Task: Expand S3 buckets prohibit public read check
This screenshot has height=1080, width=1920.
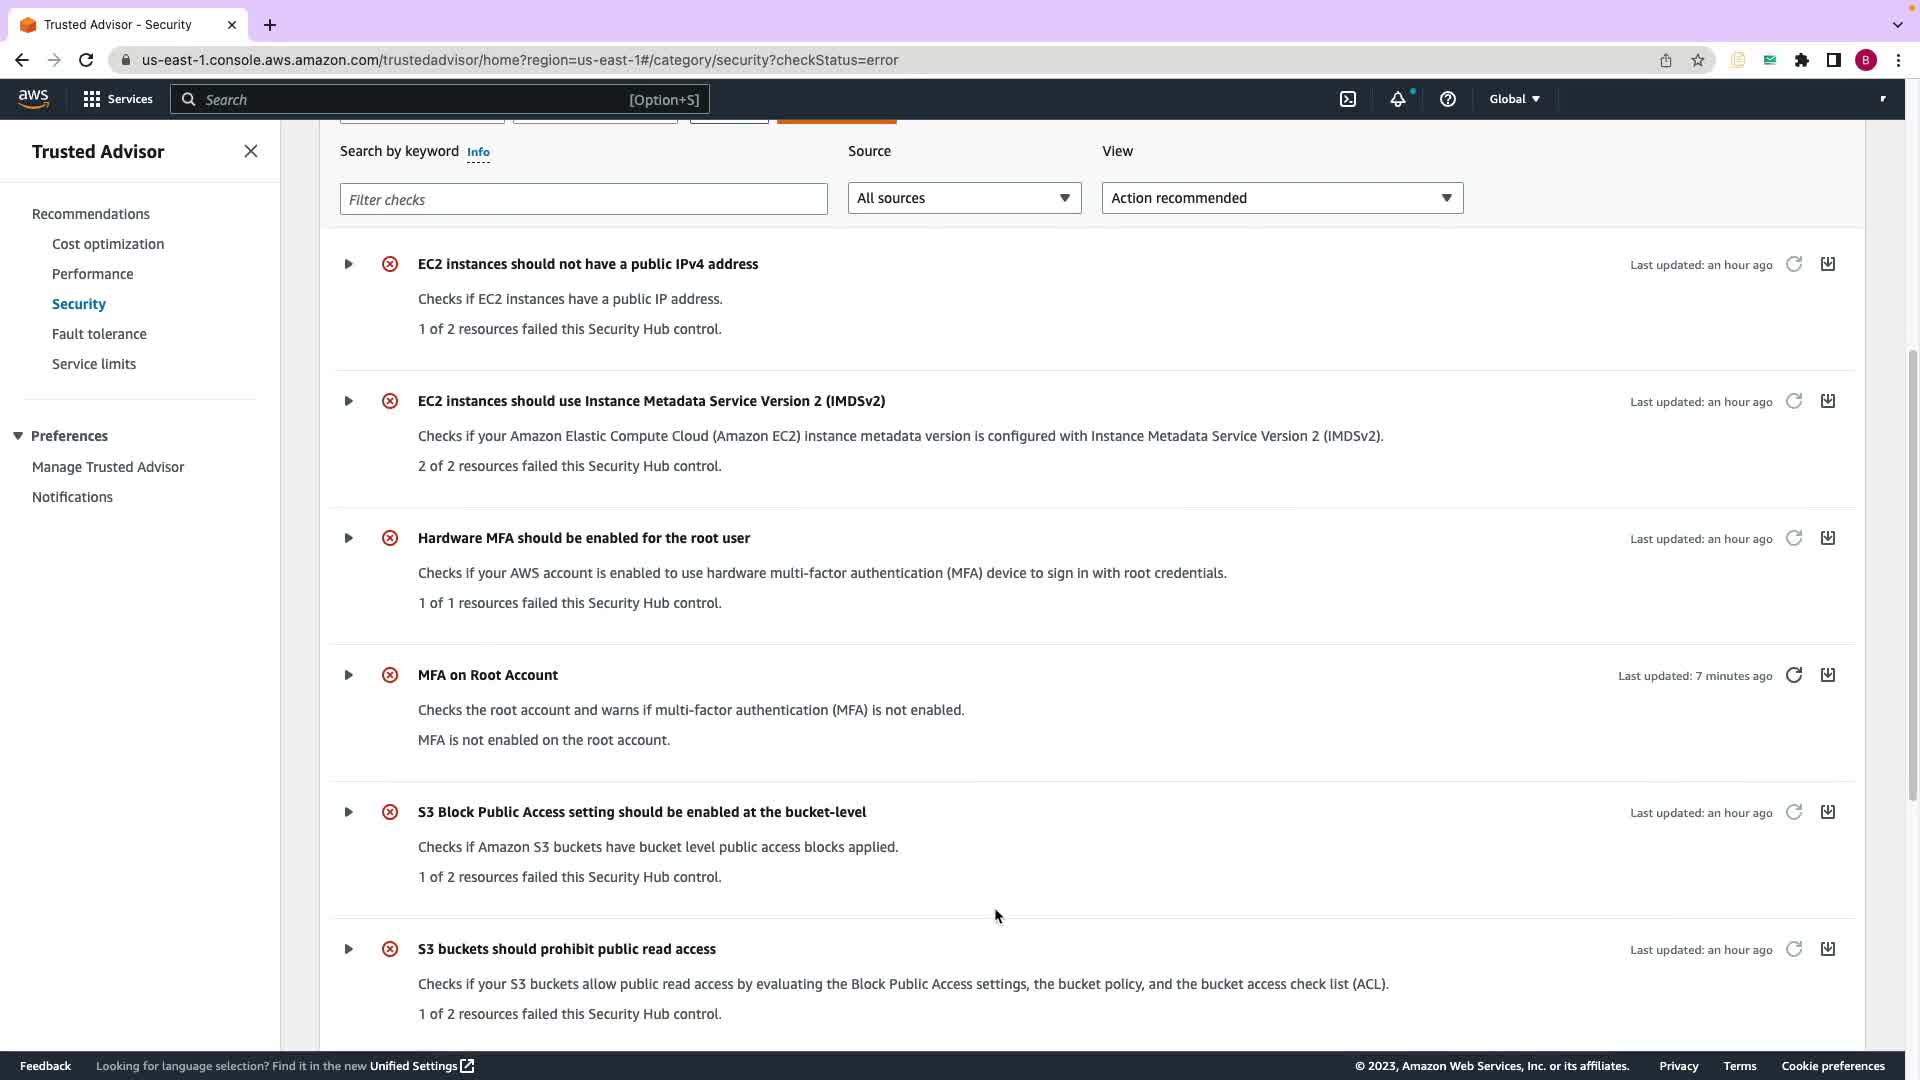Action: [348, 949]
